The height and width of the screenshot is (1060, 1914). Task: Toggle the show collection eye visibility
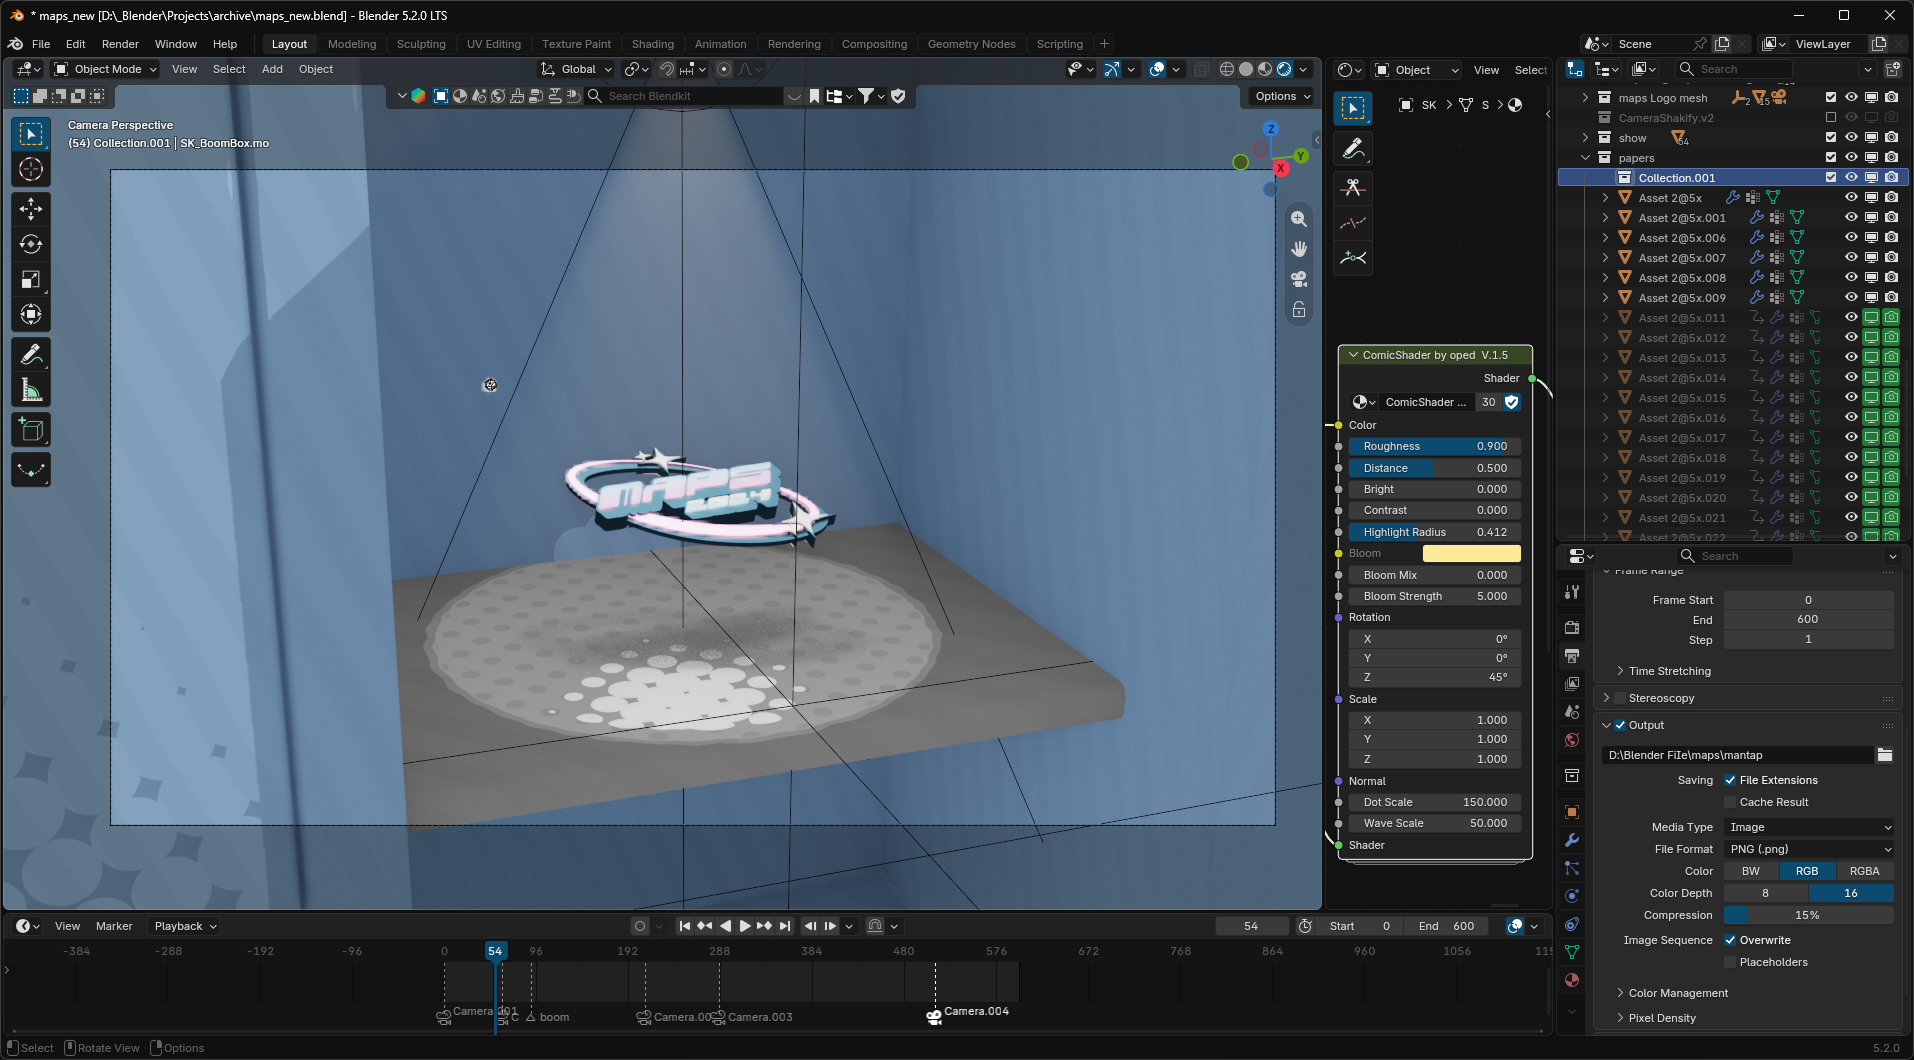tap(1851, 137)
